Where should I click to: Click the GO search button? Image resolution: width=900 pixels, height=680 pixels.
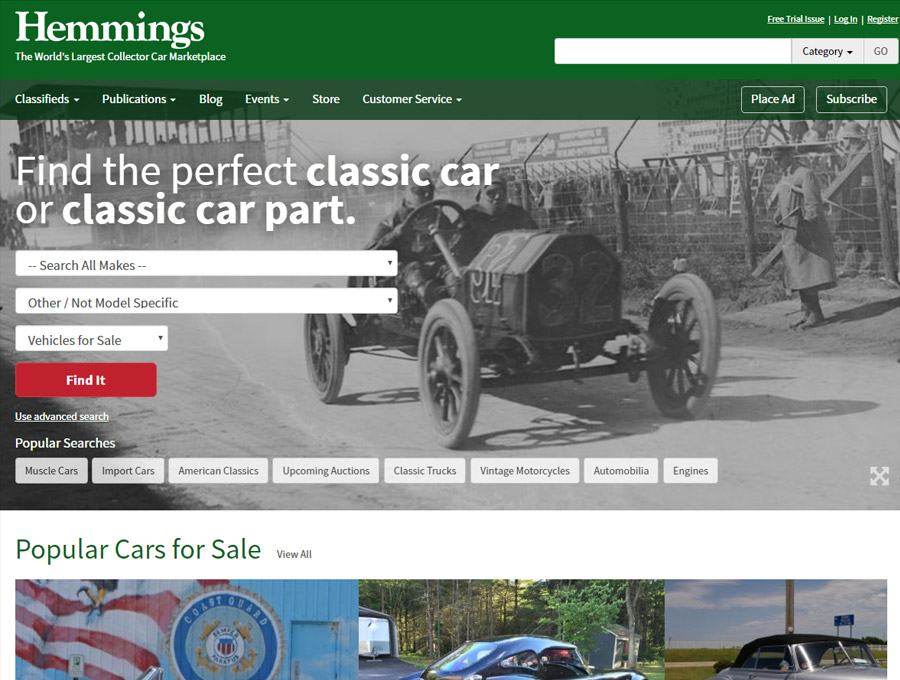[880, 51]
